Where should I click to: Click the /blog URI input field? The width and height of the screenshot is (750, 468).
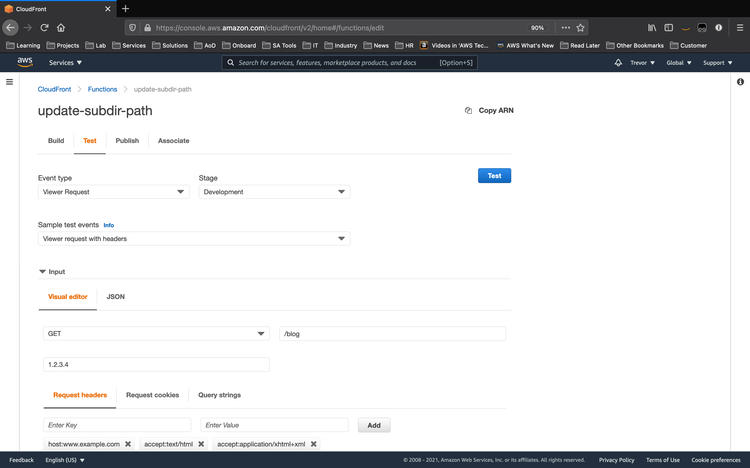[x=392, y=334]
